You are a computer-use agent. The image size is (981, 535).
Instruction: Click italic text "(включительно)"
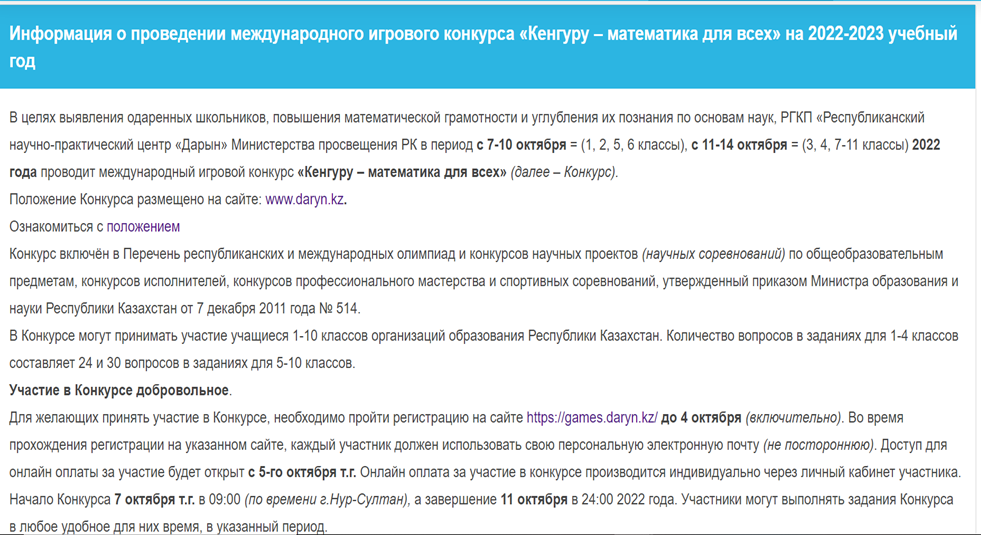tap(794, 417)
